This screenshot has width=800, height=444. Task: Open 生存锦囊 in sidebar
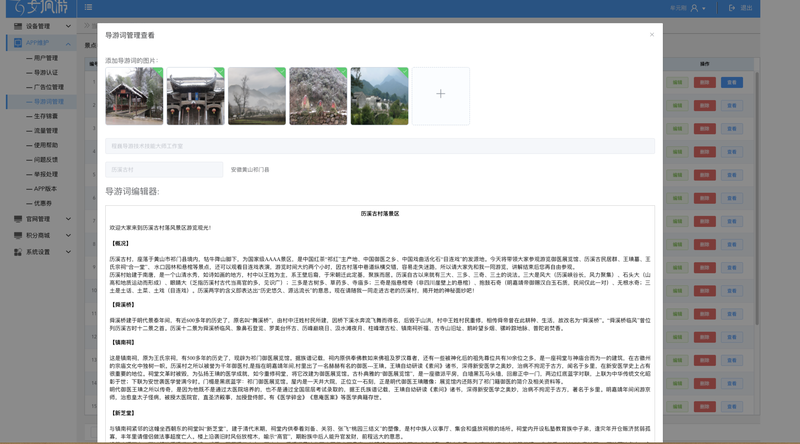pyautogui.click(x=45, y=116)
